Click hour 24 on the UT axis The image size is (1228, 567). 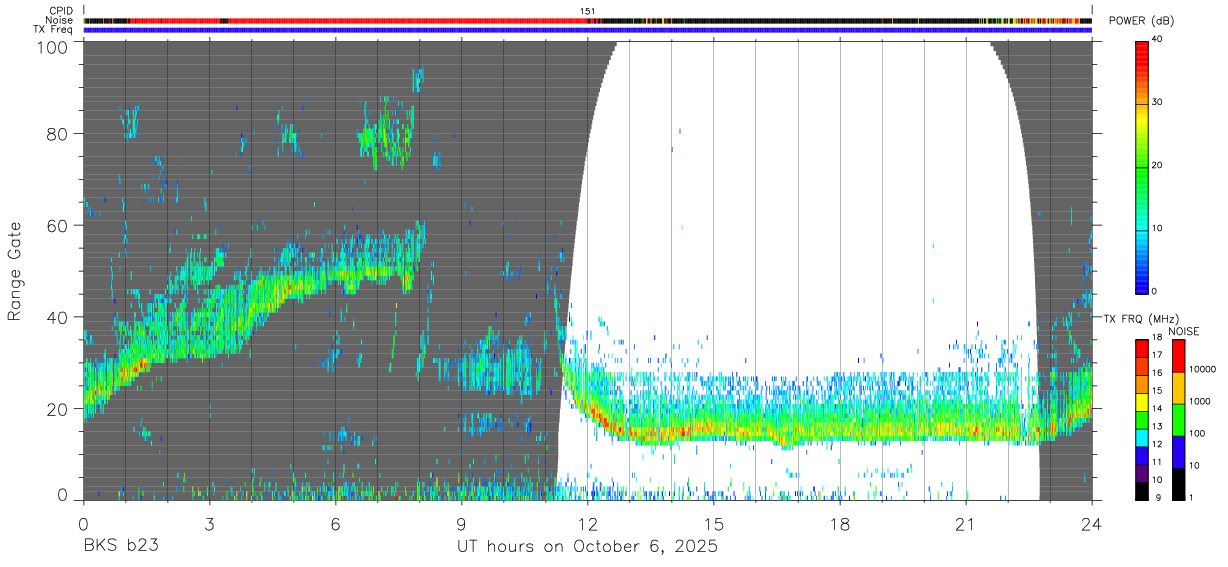point(1091,524)
